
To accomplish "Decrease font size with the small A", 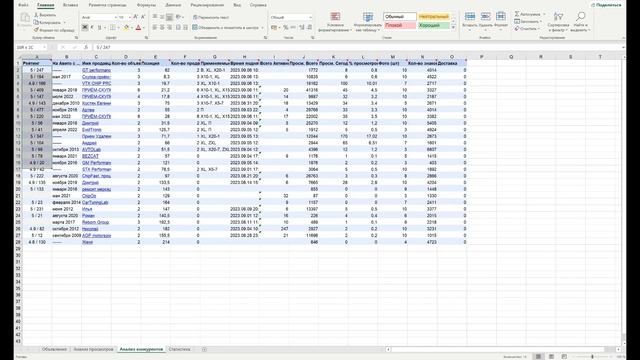I will [143, 17].
